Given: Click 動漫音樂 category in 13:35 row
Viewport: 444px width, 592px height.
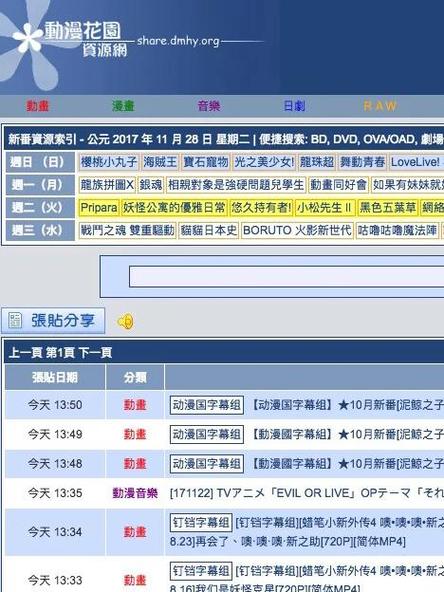Looking at the screenshot, I should 135,493.
